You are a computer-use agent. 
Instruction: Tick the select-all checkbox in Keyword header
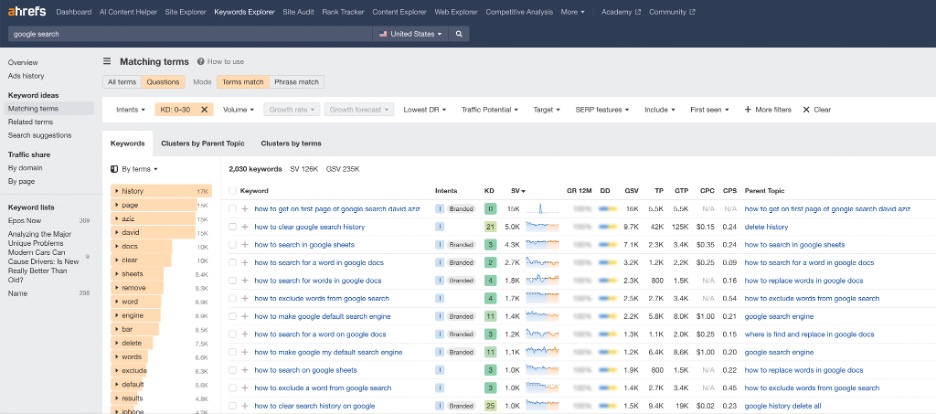coord(232,190)
